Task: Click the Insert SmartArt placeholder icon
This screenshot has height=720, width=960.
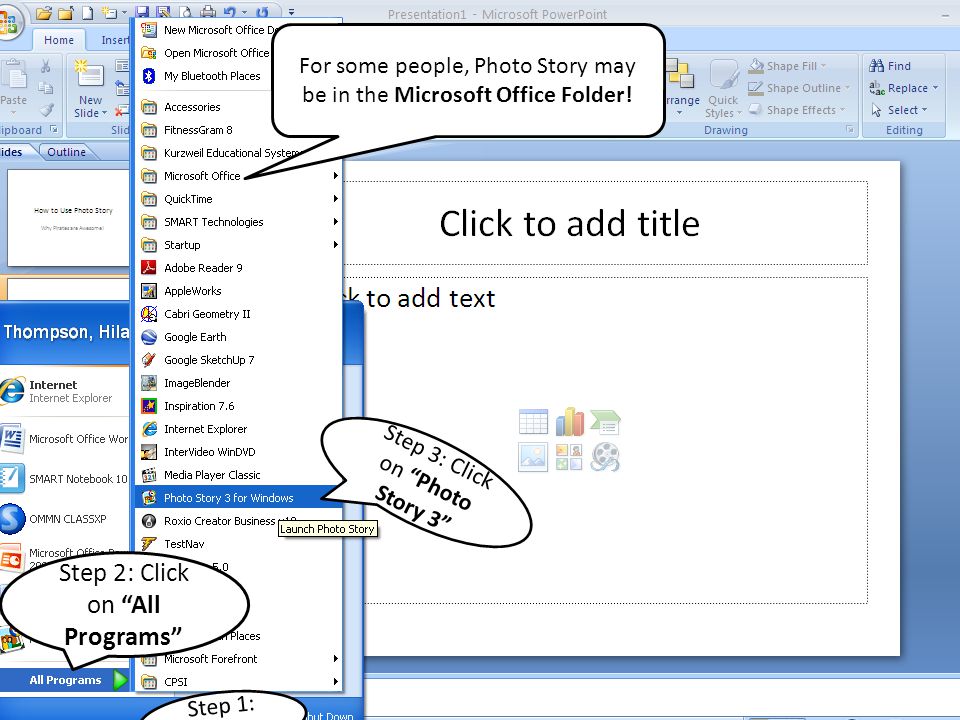Action: click(606, 422)
